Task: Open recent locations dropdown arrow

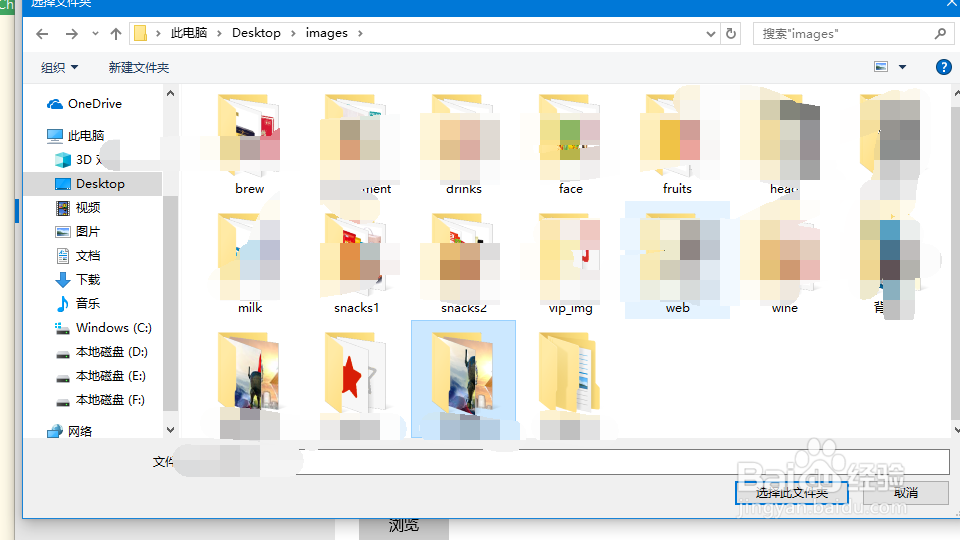Action: pyautogui.click(x=95, y=34)
